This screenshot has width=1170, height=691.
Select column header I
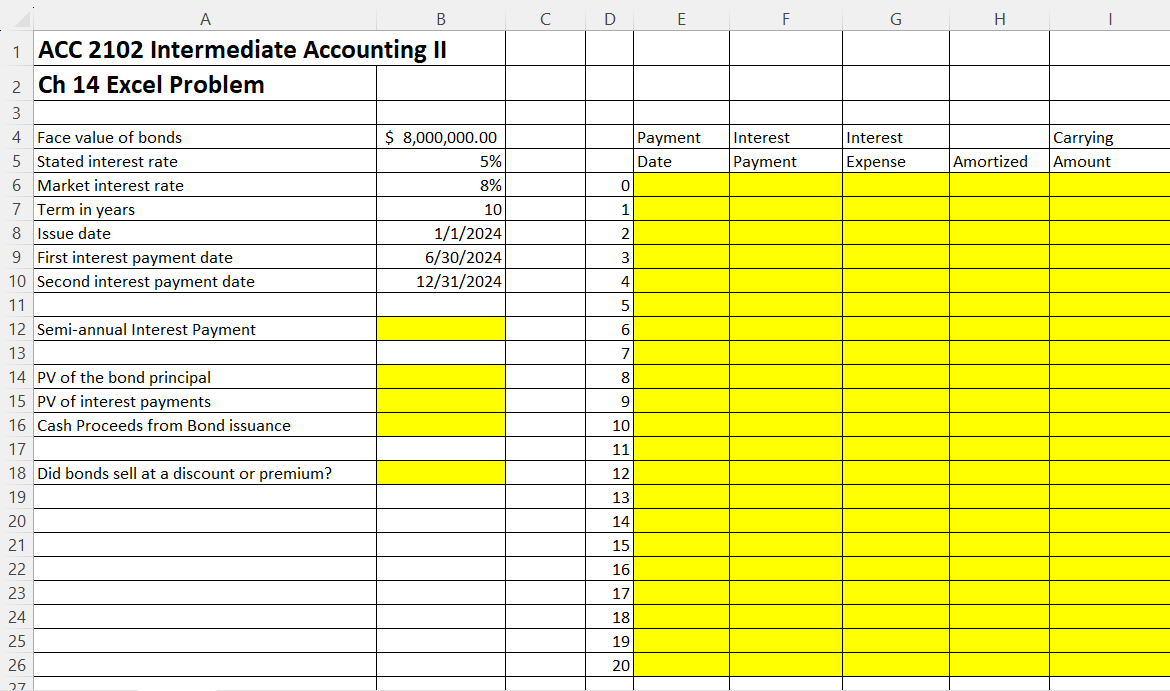(x=1108, y=18)
